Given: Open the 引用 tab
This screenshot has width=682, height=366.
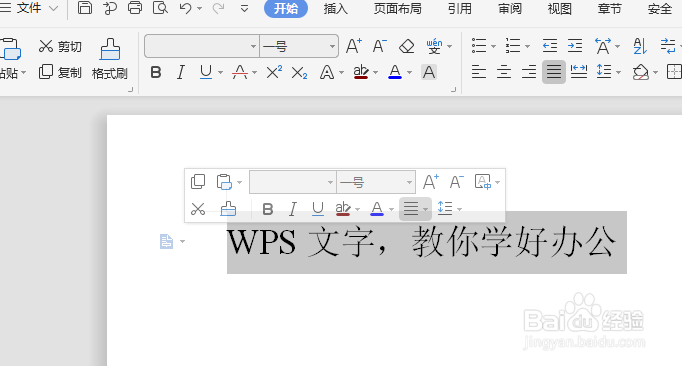Looking at the screenshot, I should pos(460,8).
